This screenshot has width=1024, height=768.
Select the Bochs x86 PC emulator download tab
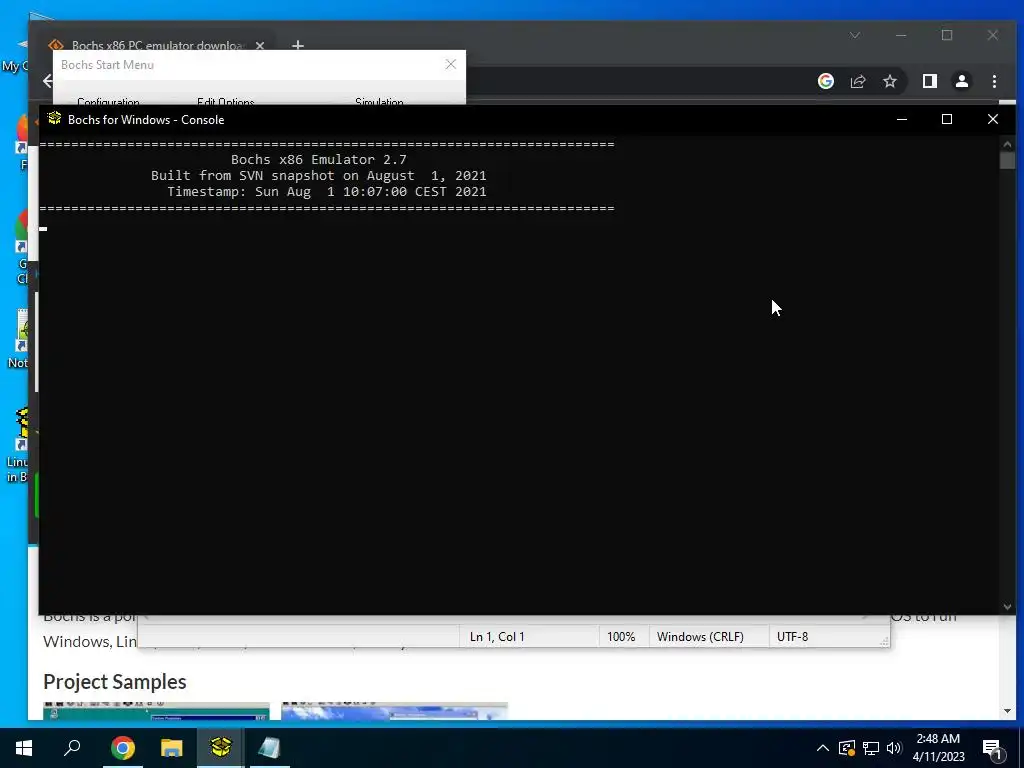coord(157,46)
